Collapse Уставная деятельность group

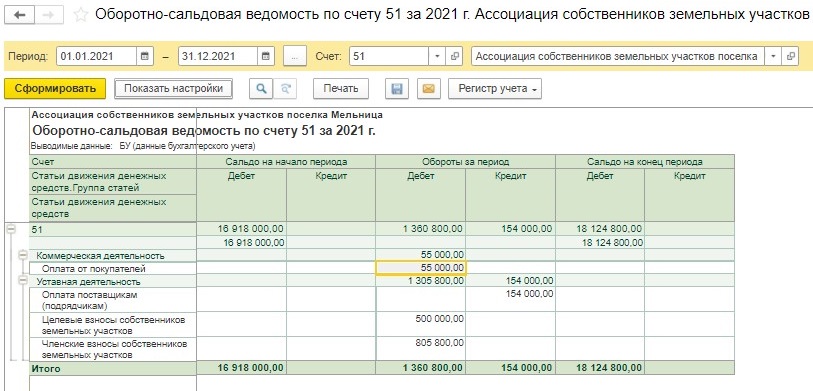point(23,280)
